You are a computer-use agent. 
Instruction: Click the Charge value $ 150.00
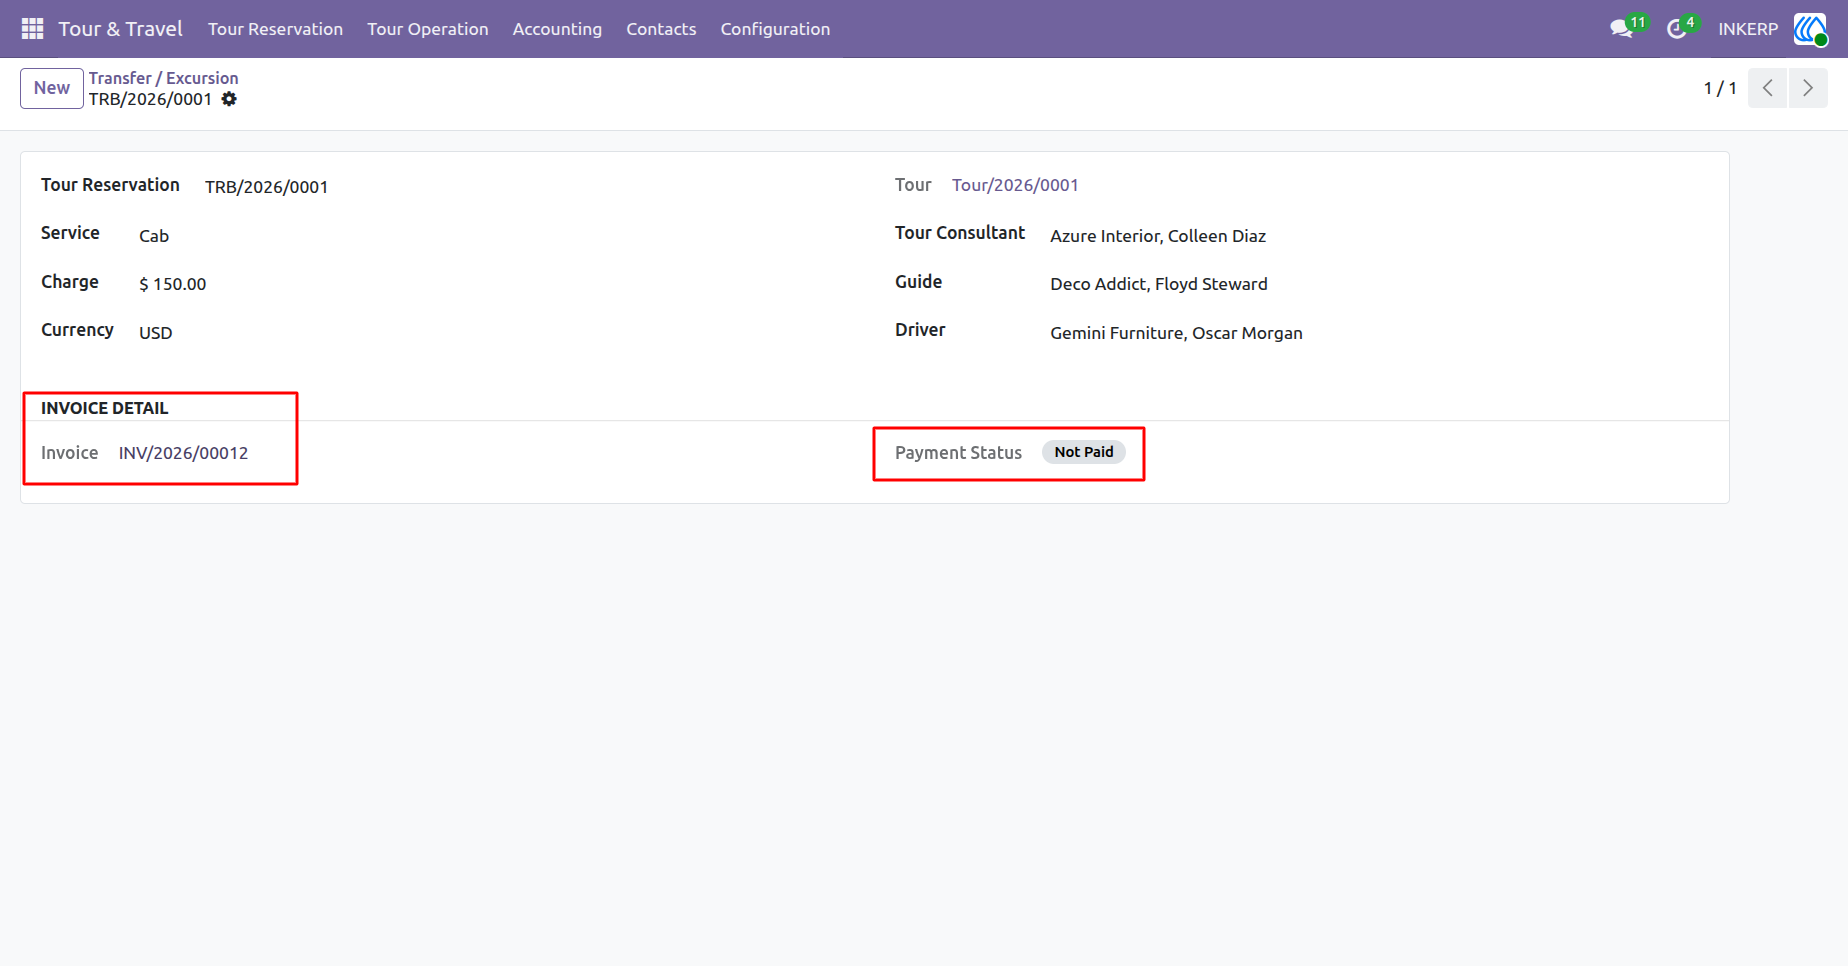pyautogui.click(x=172, y=284)
